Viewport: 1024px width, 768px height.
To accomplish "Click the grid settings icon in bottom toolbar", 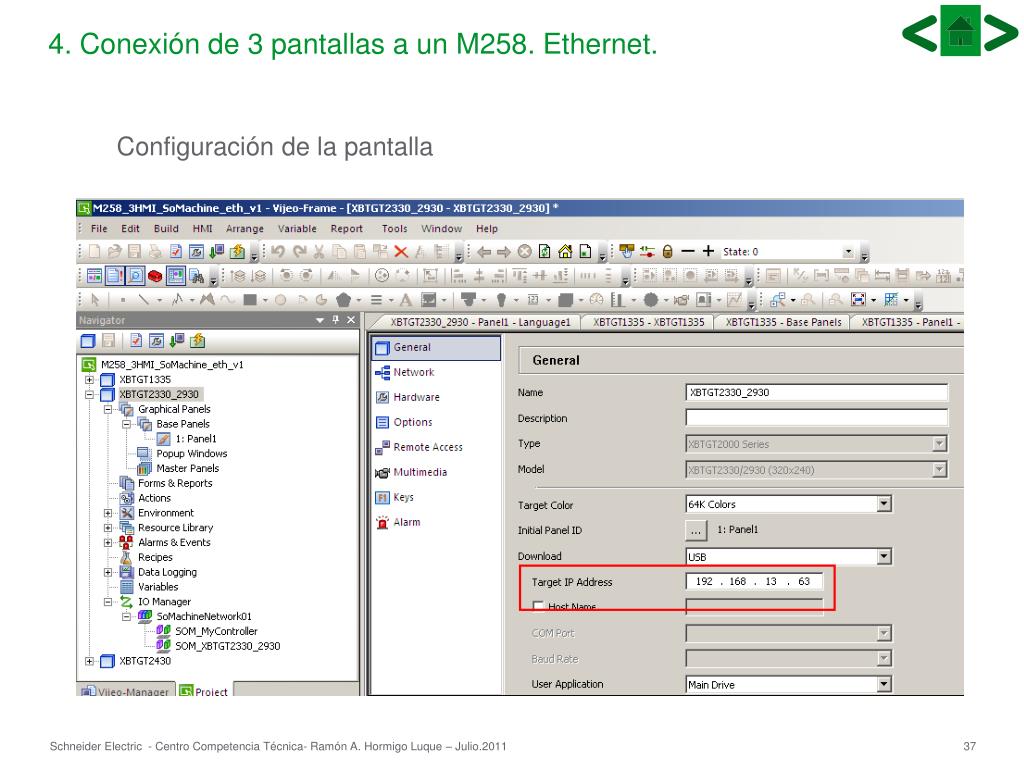I will coord(891,299).
